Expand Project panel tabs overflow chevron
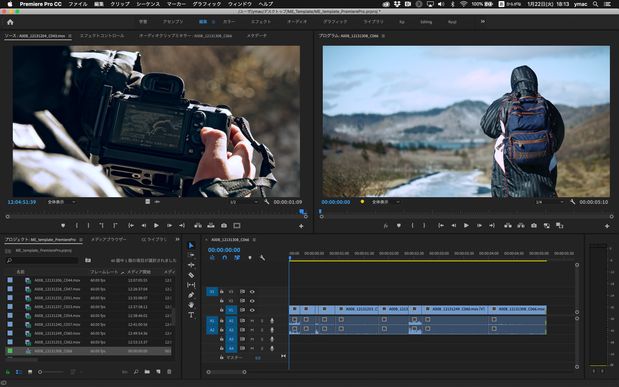The height and width of the screenshot is (387, 619). [x=177, y=240]
